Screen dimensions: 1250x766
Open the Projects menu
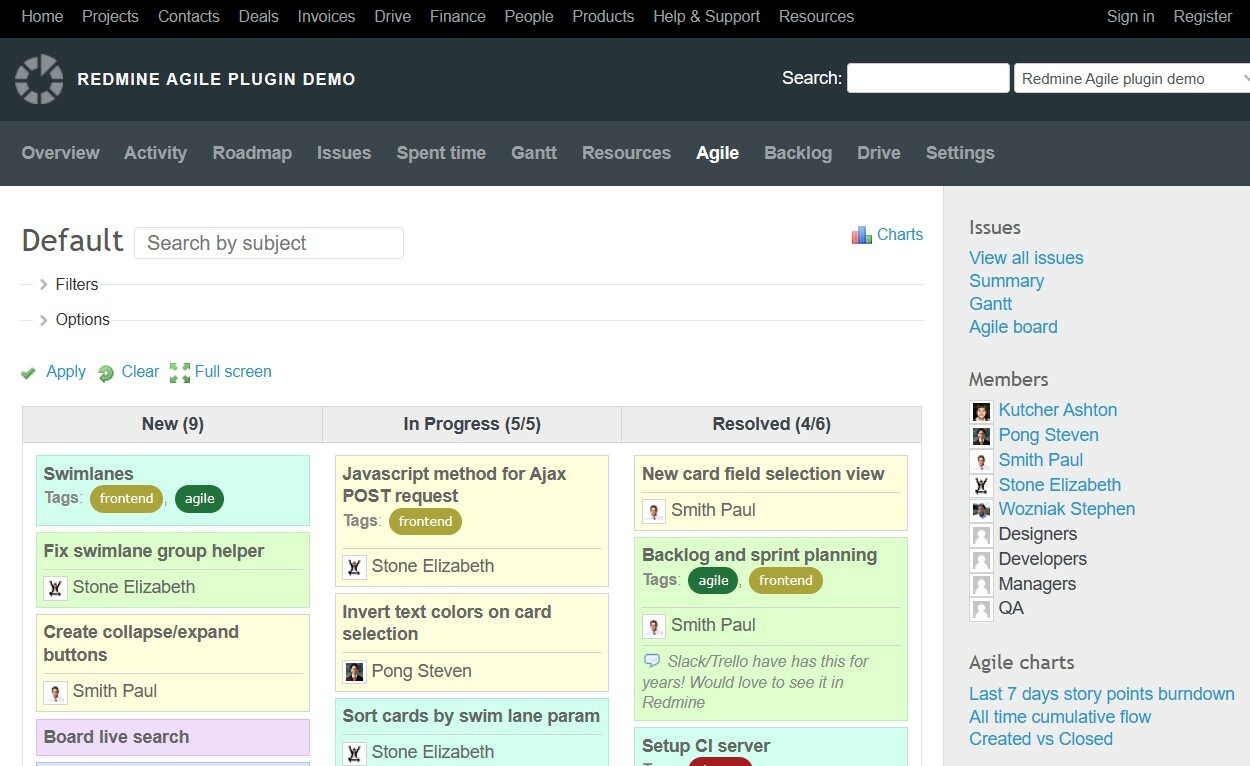pyautogui.click(x=110, y=17)
